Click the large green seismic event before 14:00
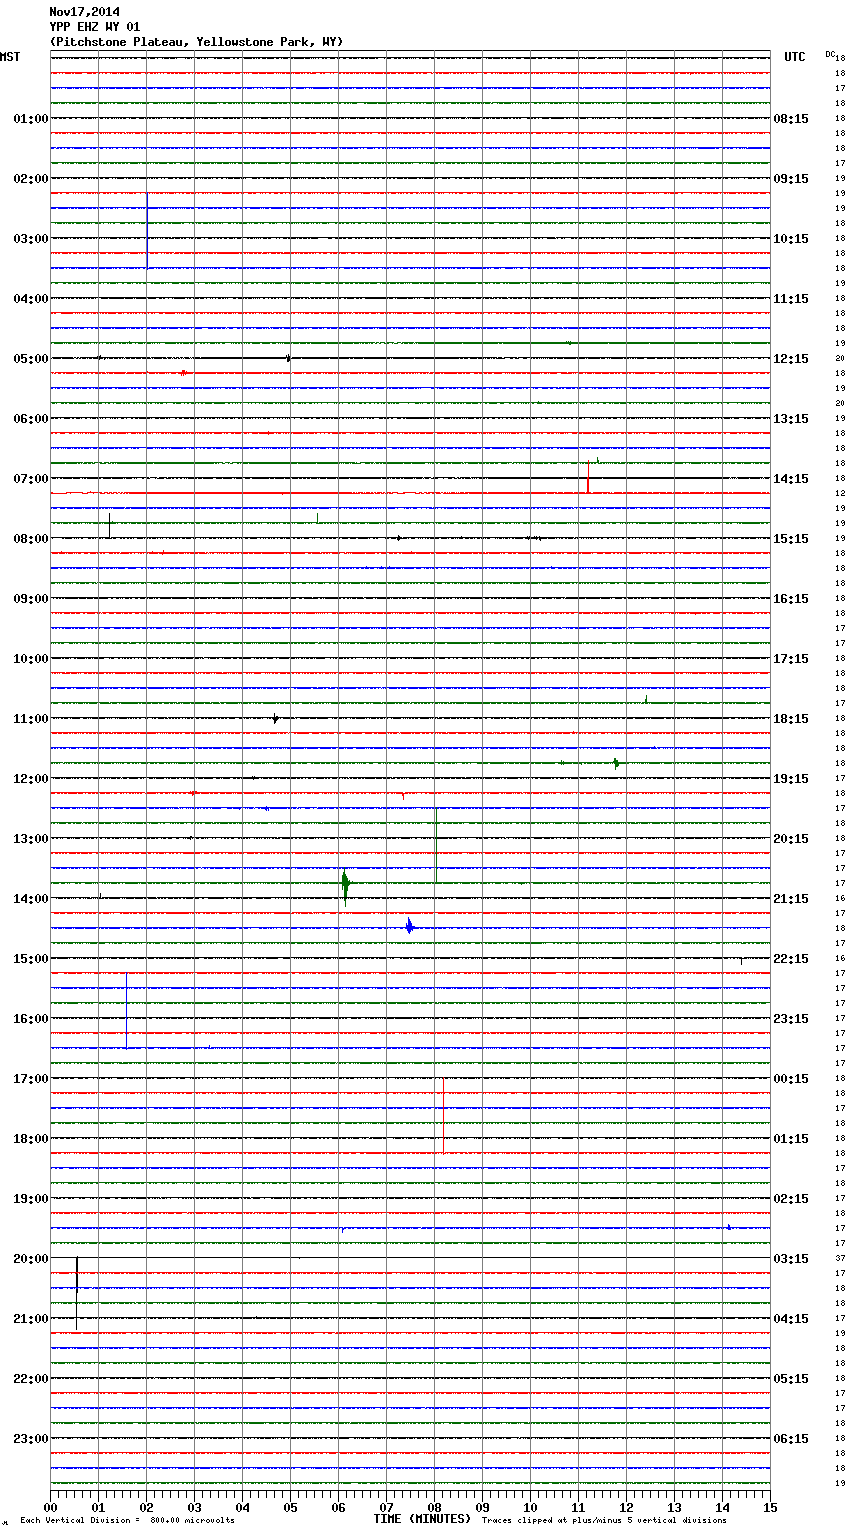 click(345, 884)
